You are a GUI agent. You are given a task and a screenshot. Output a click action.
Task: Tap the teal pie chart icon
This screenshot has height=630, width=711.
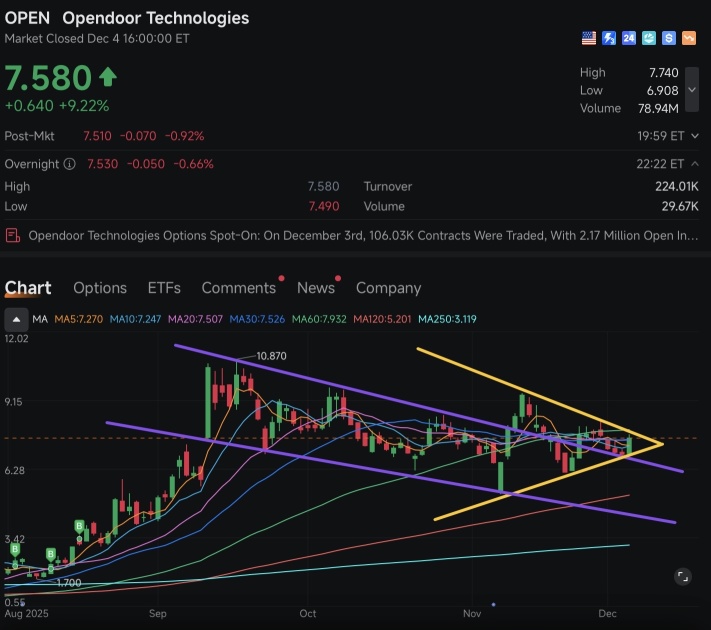[x=648, y=38]
